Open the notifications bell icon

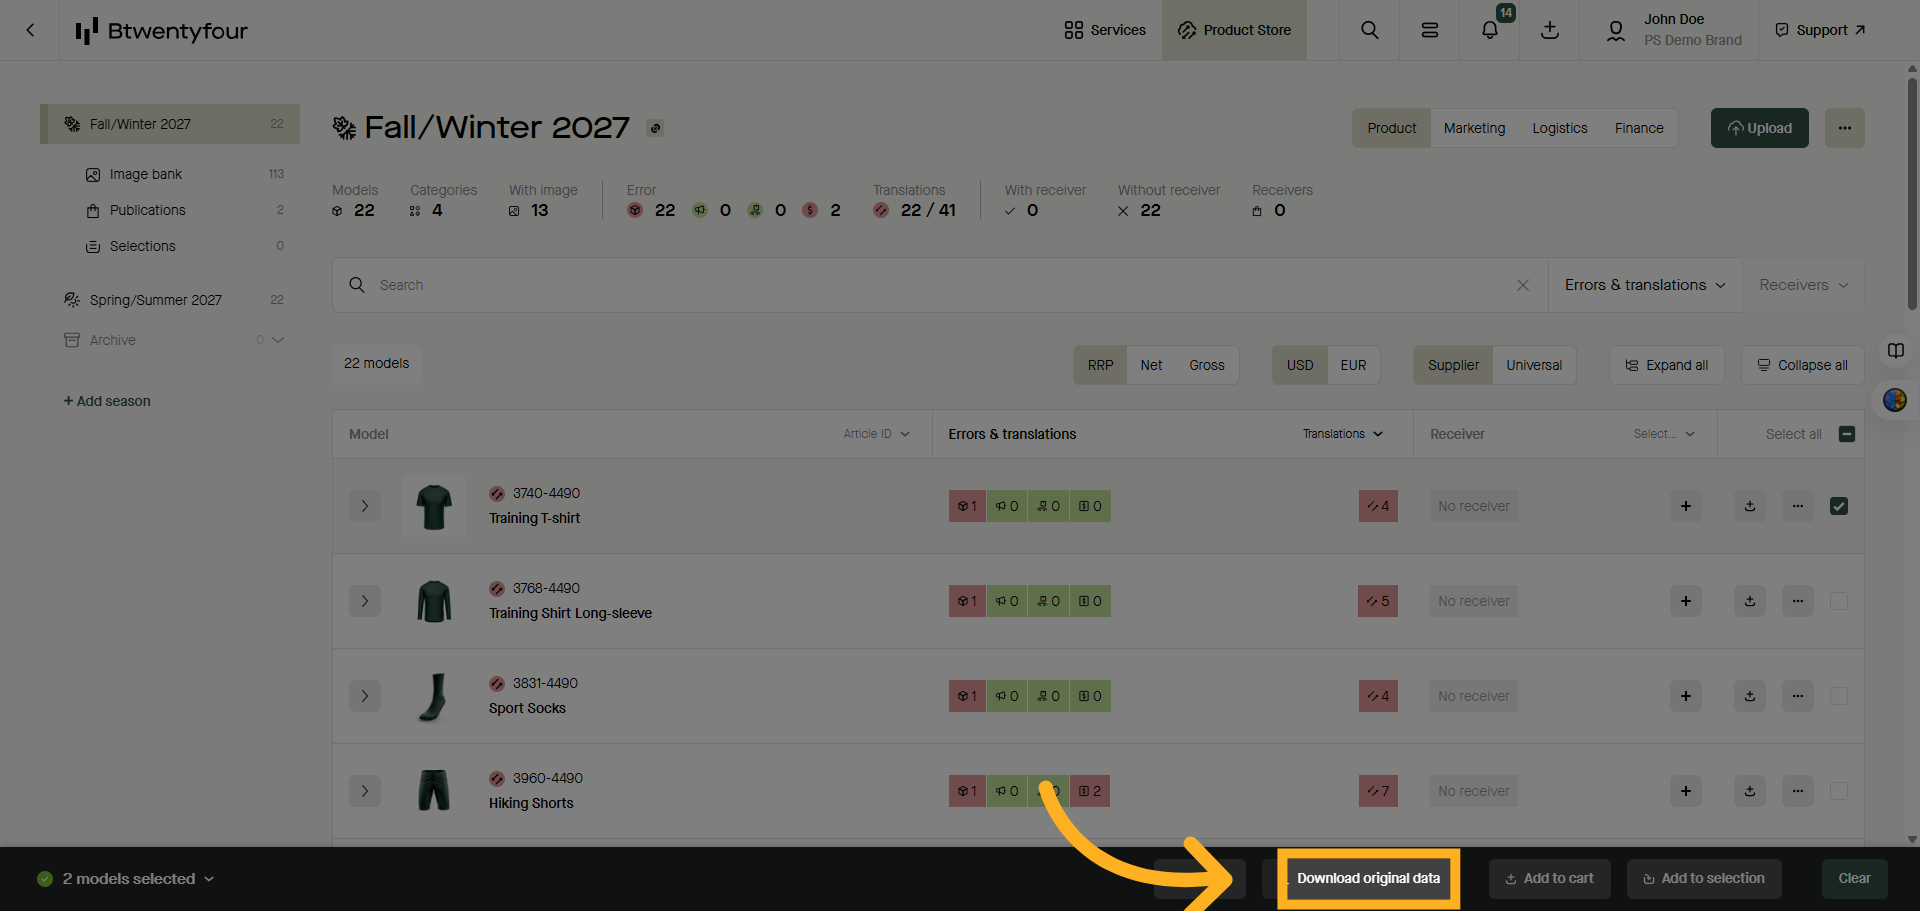[x=1489, y=30]
